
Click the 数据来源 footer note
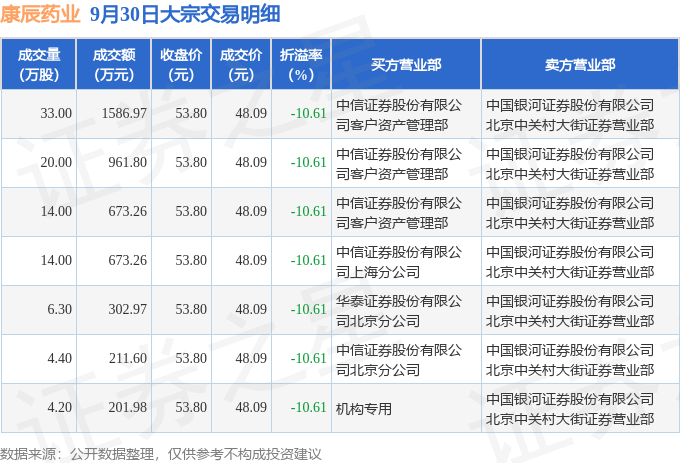(161, 454)
